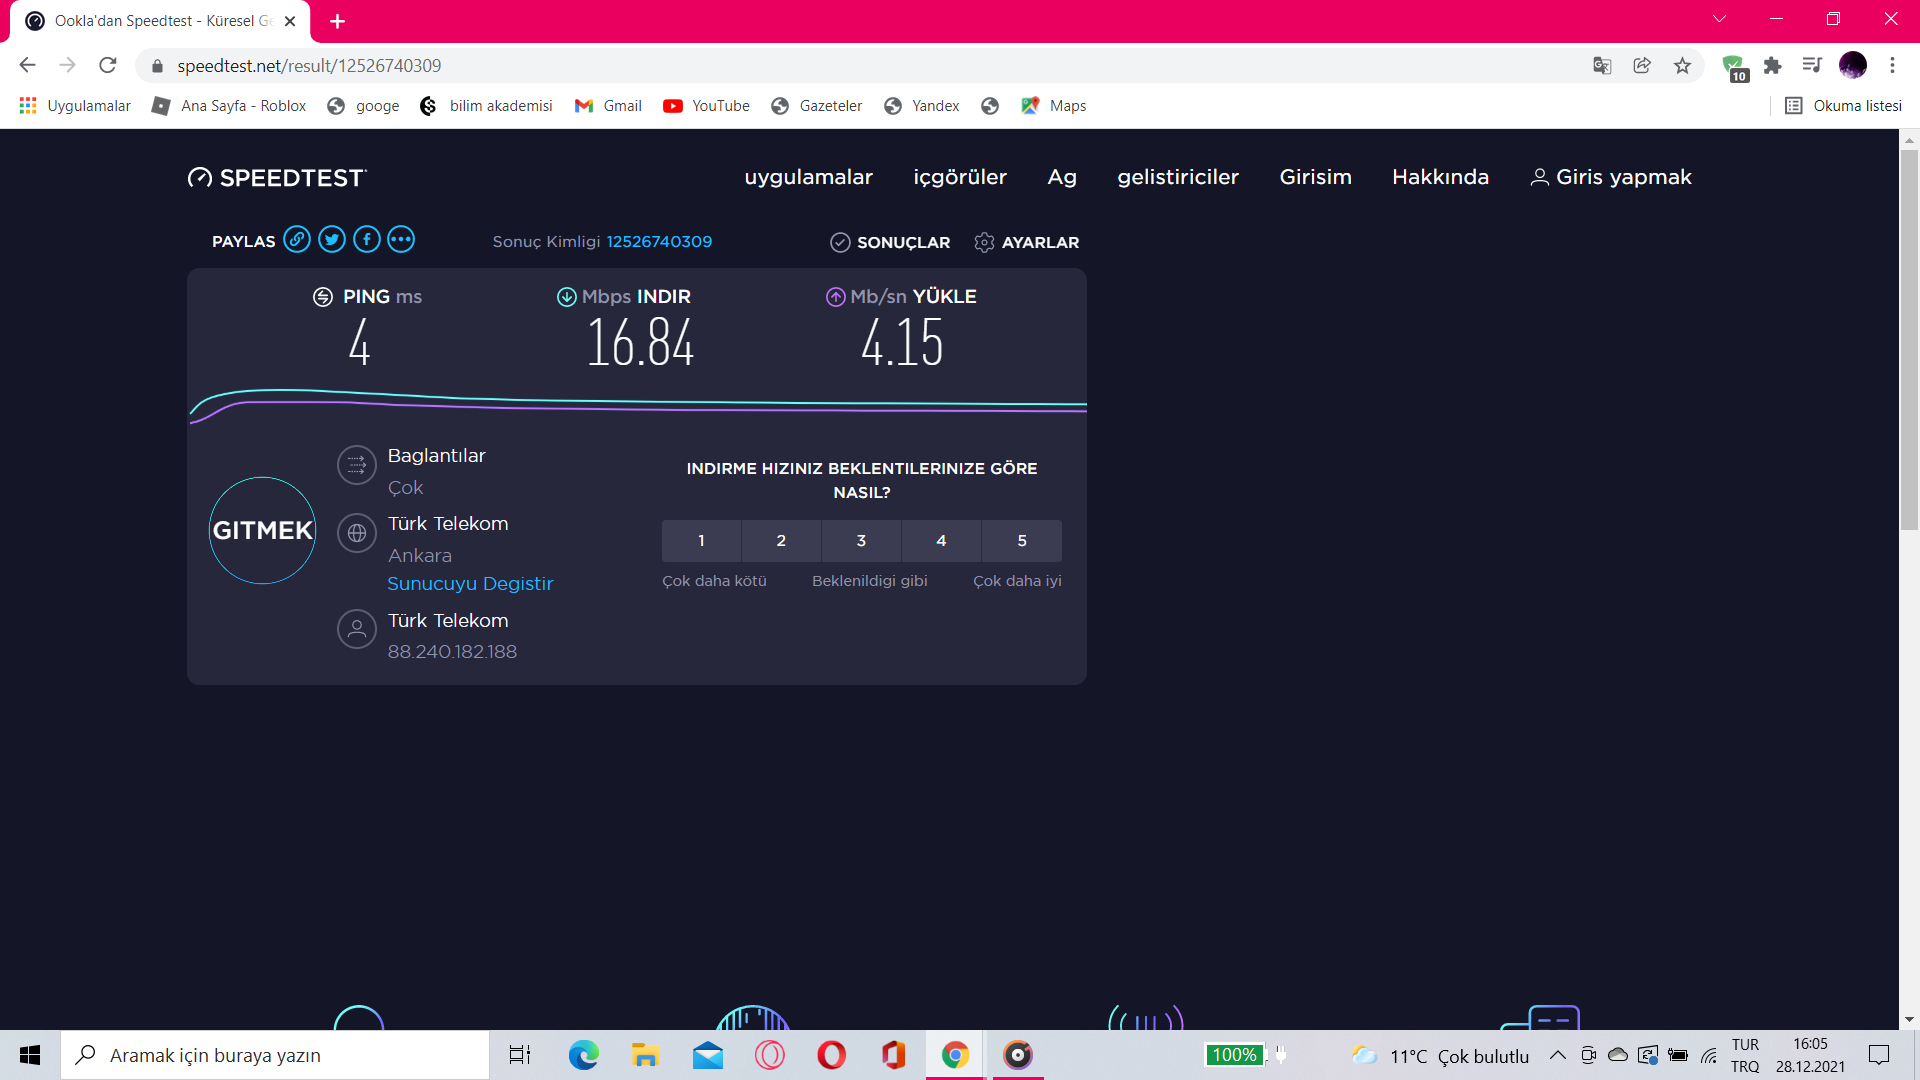Bookmark this page with star icon
This screenshot has width=1920, height=1080.
tap(1682, 66)
